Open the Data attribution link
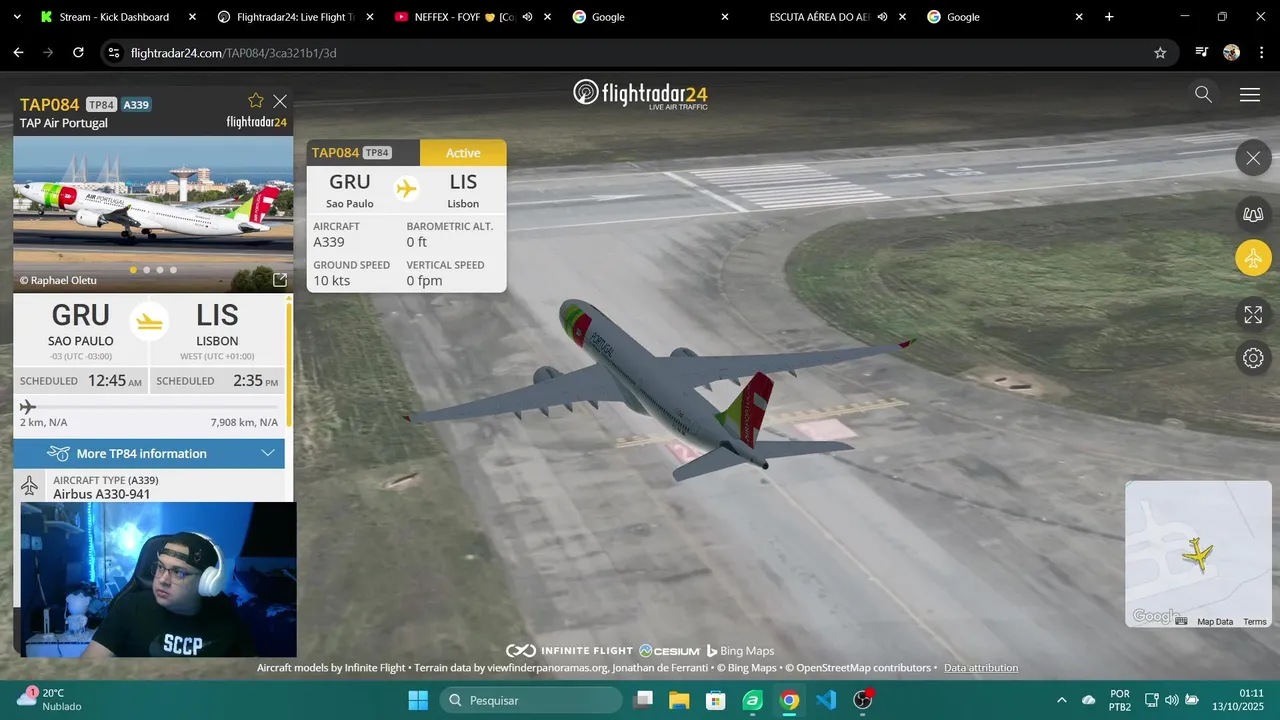 tap(981, 668)
